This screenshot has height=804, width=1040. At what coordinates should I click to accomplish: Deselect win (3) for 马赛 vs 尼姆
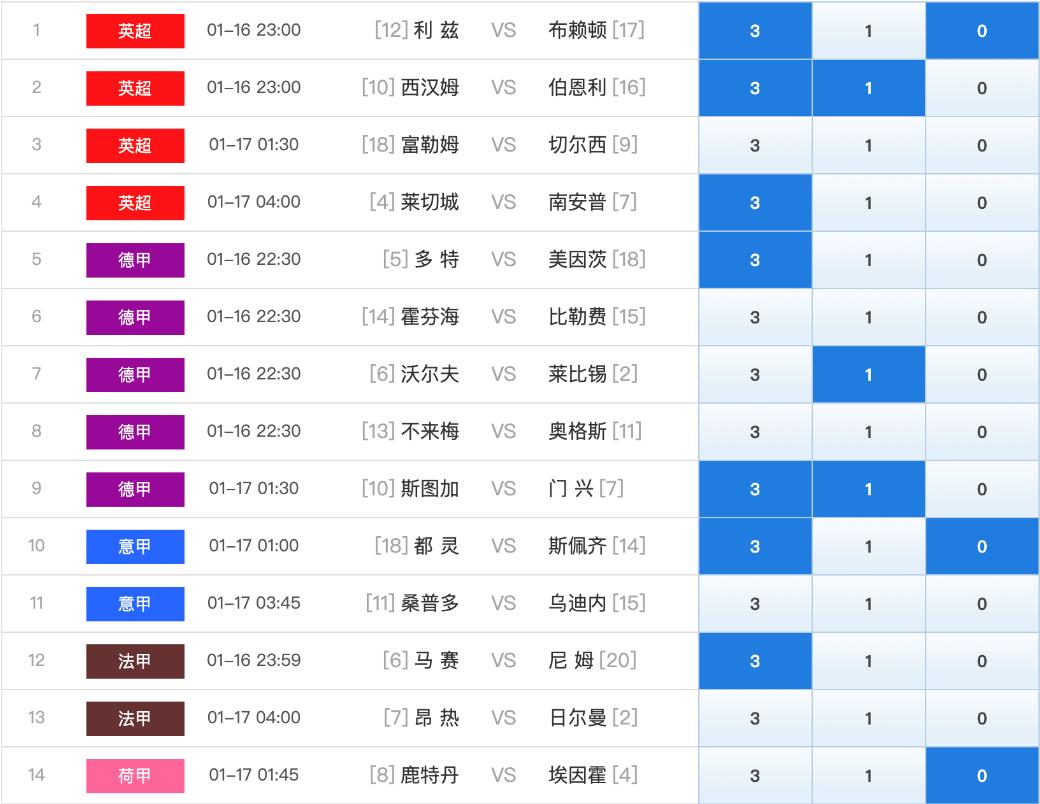coord(755,661)
